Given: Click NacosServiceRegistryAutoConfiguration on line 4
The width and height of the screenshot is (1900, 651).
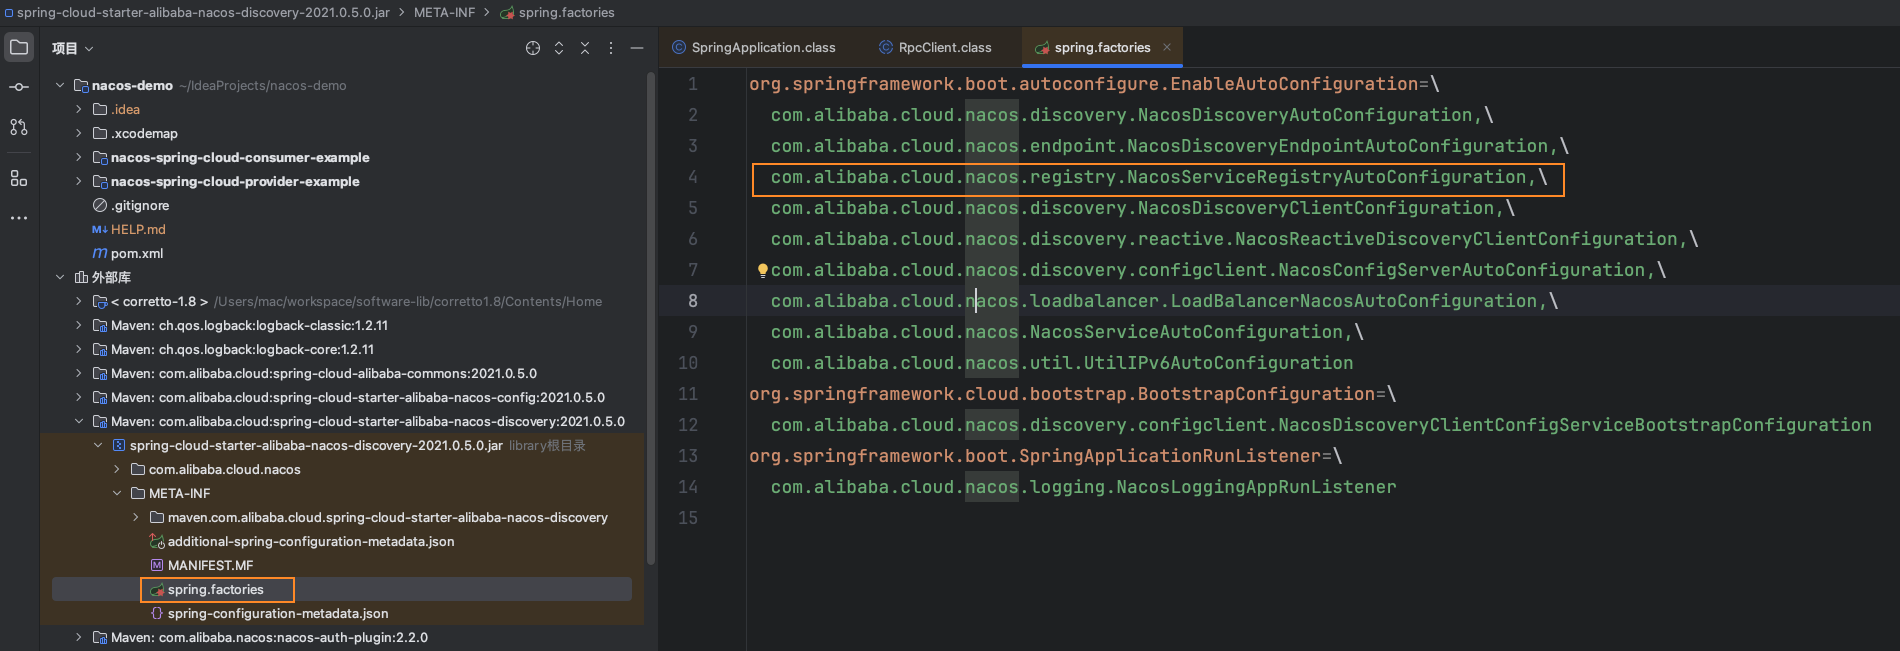Looking at the screenshot, I should tap(1327, 177).
